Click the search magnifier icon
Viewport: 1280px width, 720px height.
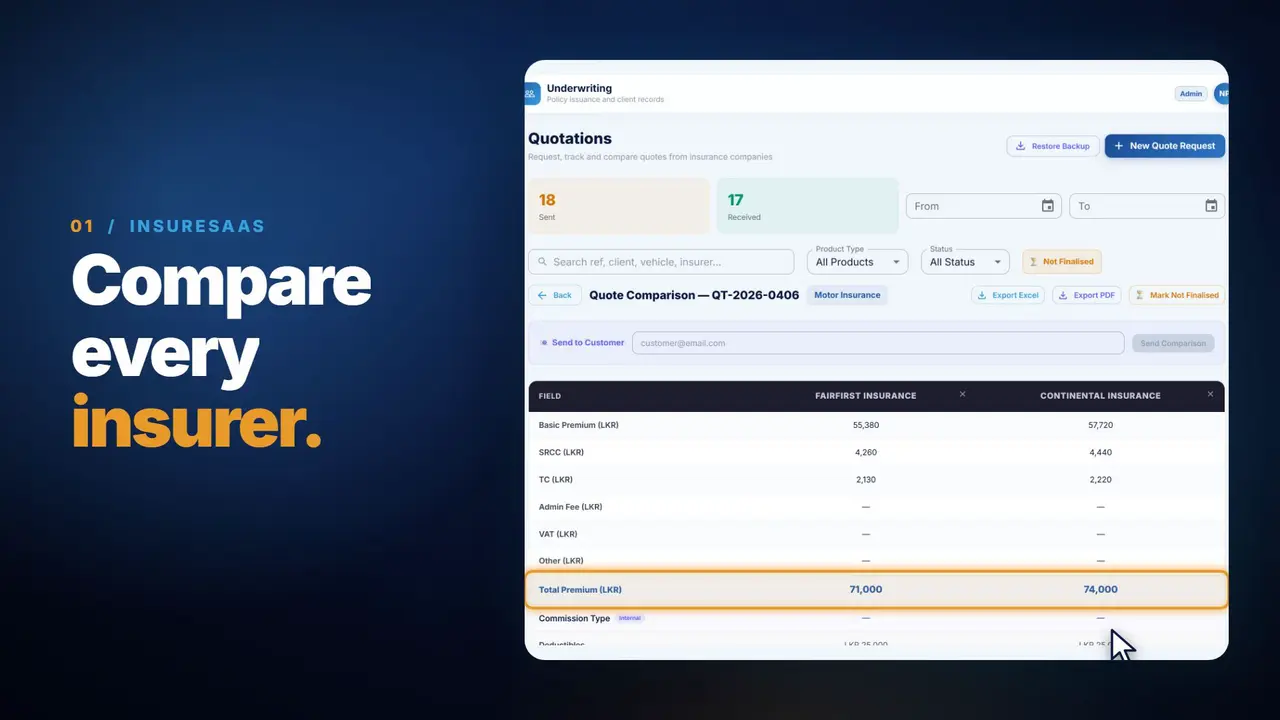coord(542,262)
